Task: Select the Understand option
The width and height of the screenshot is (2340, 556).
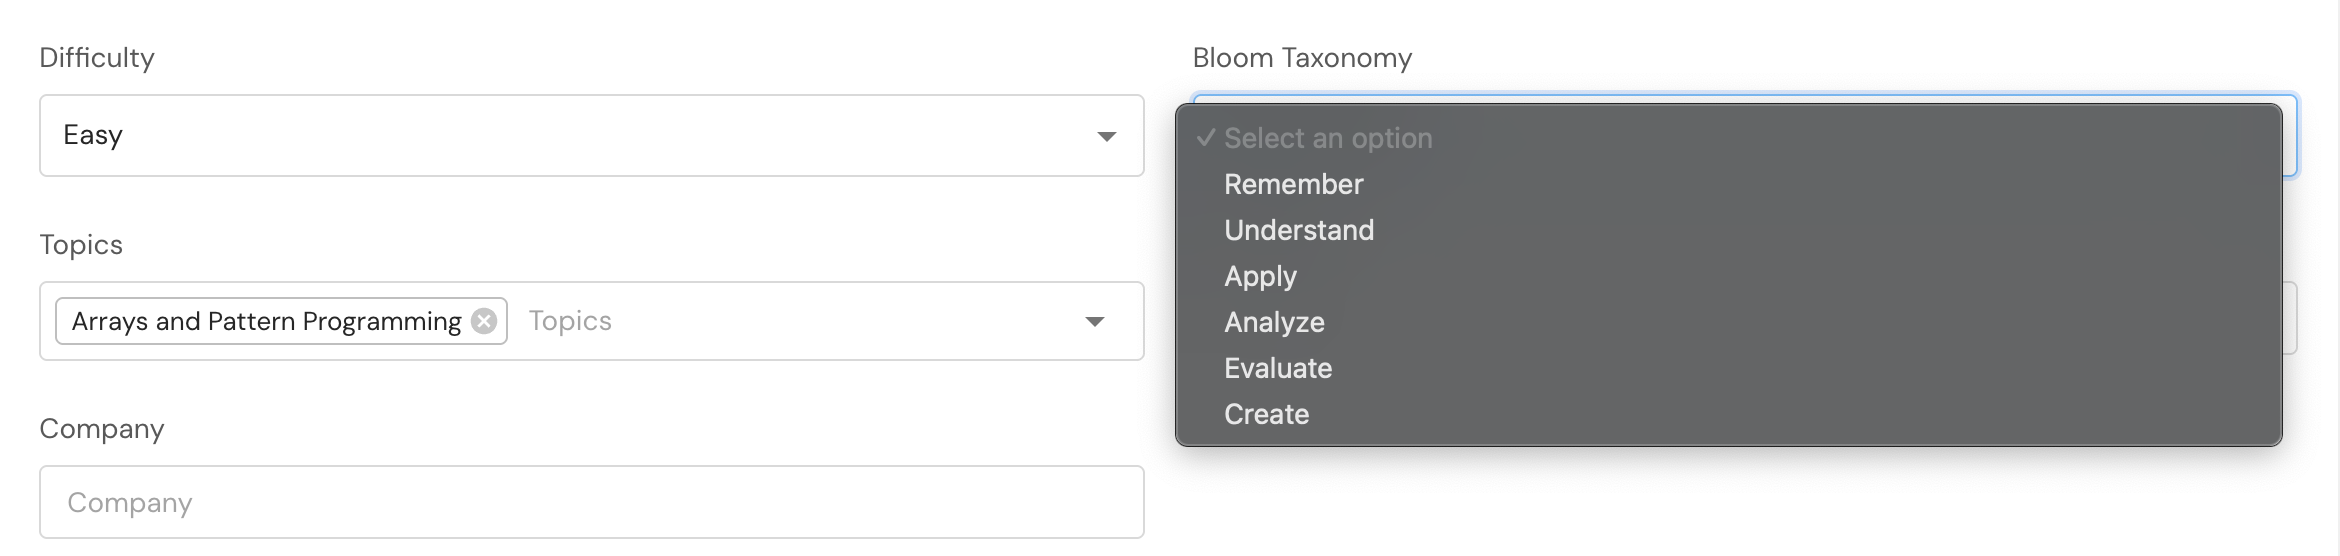Action: 1299,230
